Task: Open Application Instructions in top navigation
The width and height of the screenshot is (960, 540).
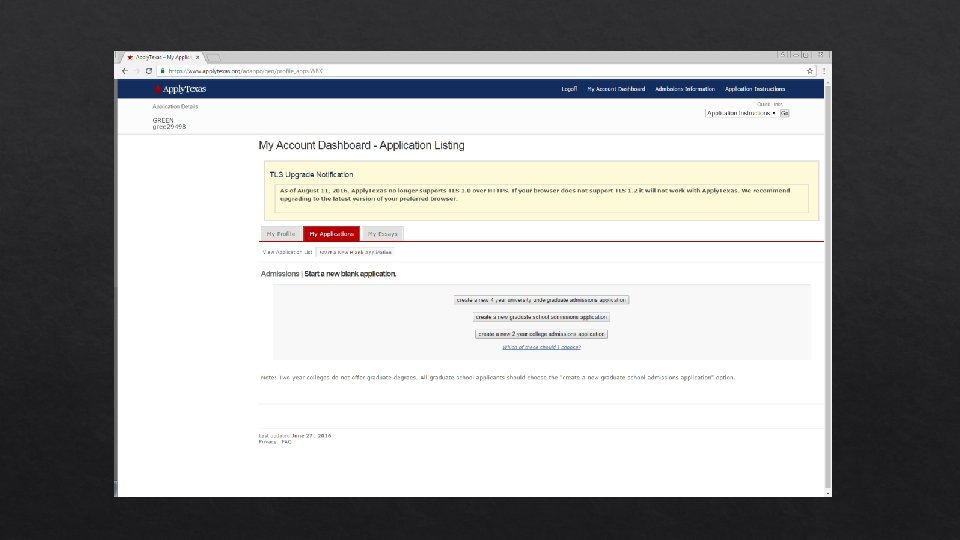Action: pos(754,89)
